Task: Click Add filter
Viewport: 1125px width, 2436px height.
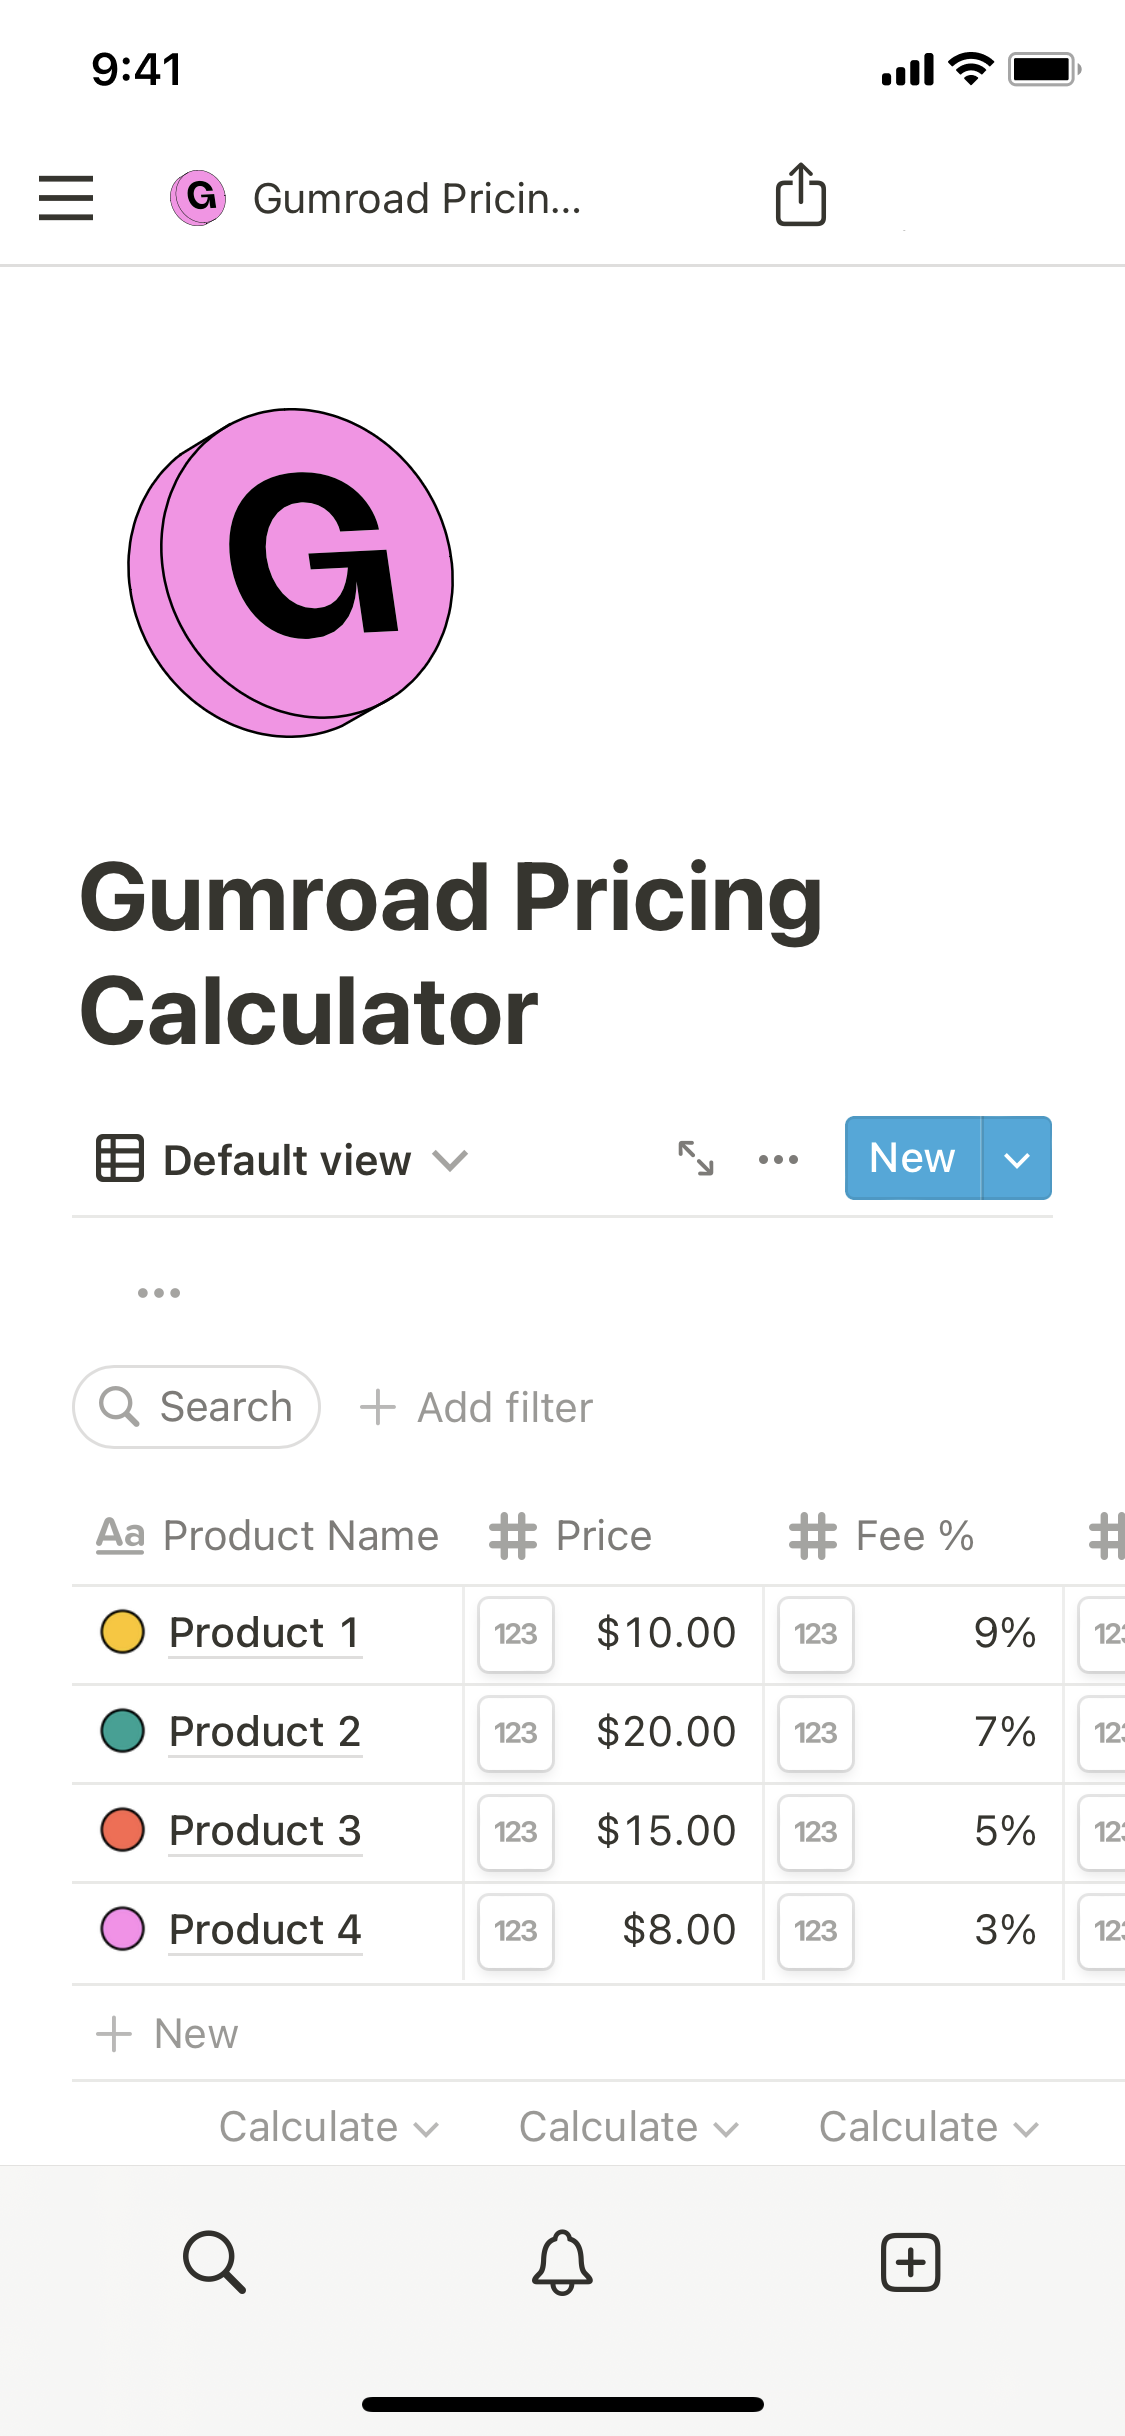Action: [x=476, y=1407]
